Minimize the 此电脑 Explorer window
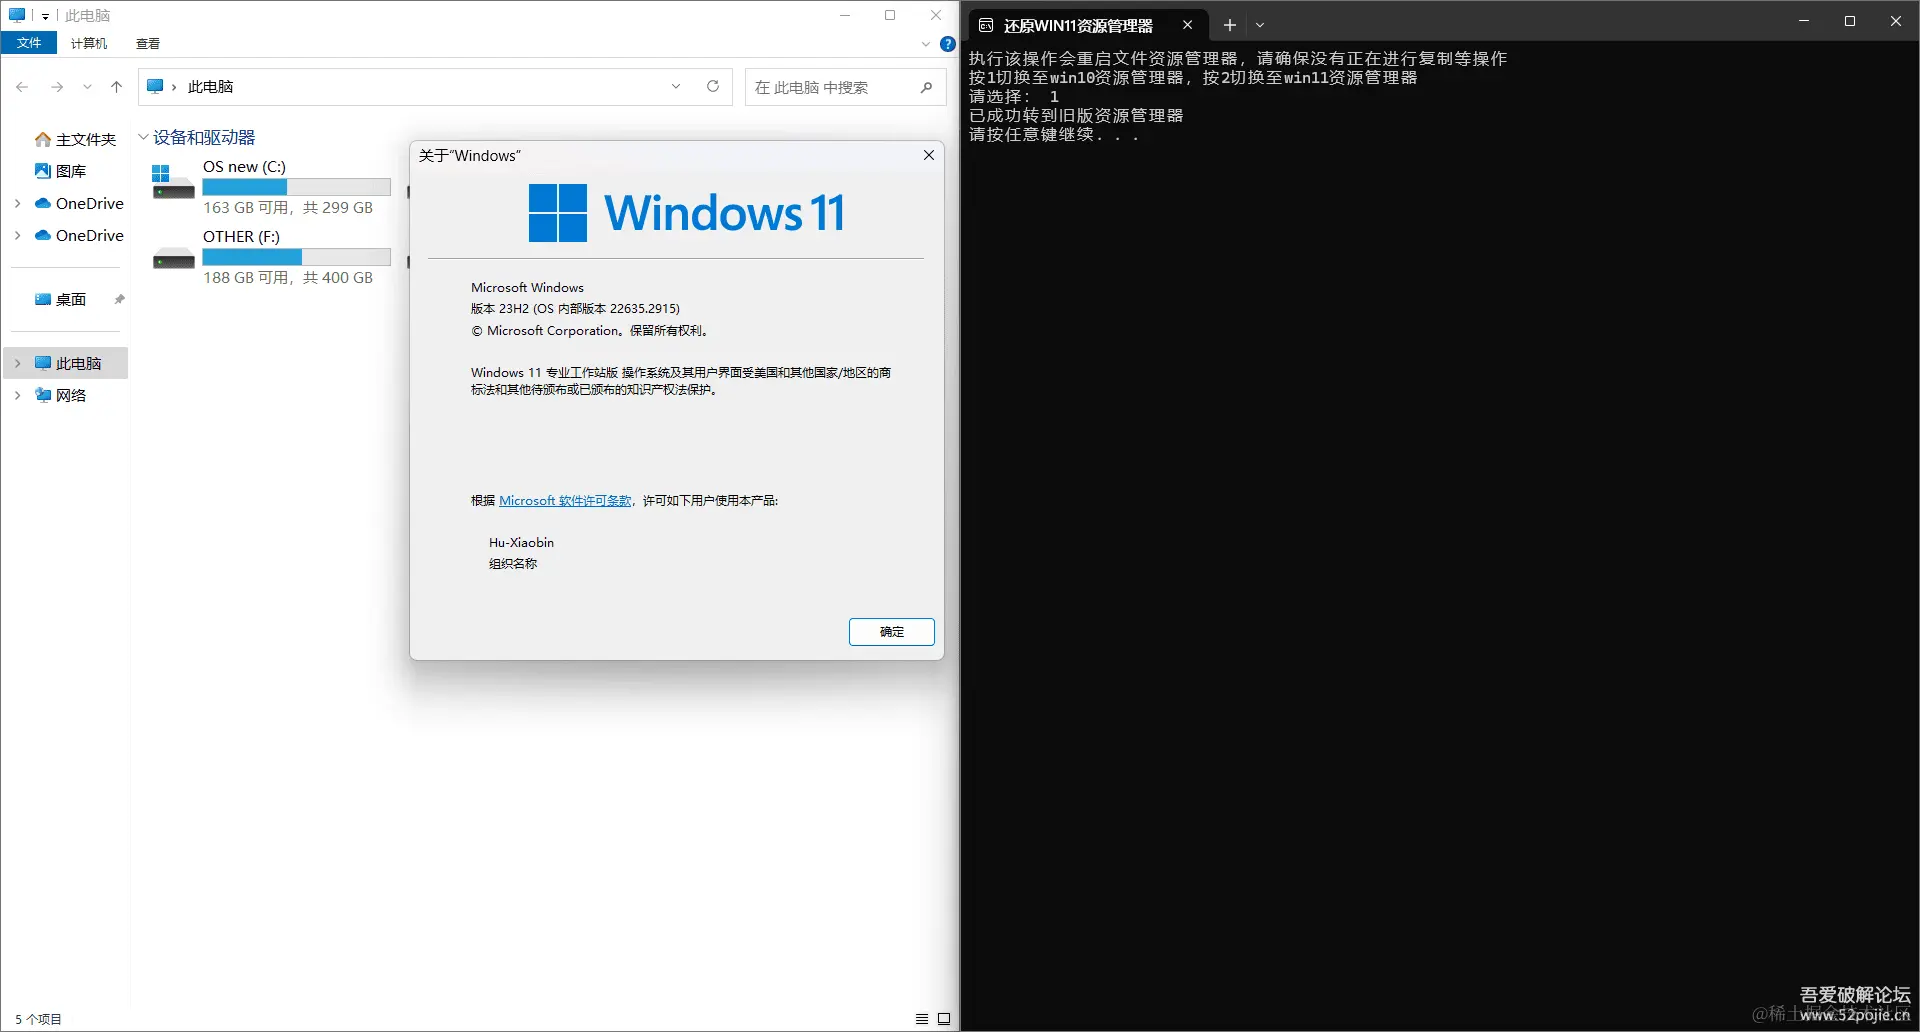The image size is (1920, 1032). click(x=845, y=15)
